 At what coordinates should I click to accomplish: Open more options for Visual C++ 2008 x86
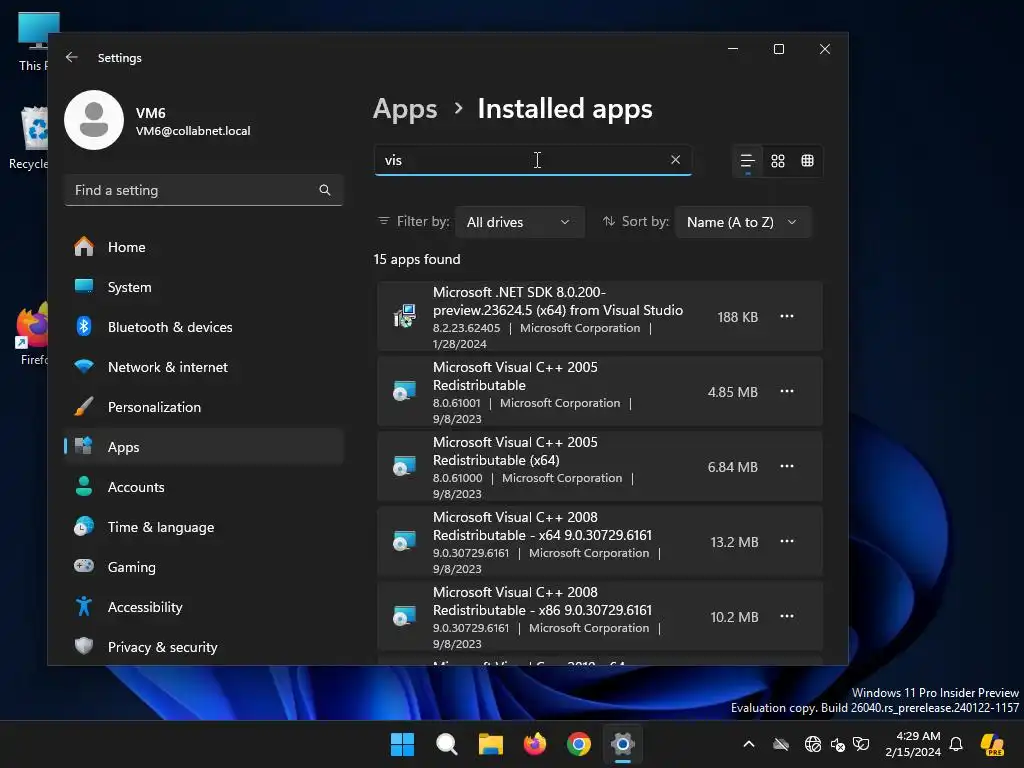pyautogui.click(x=787, y=617)
